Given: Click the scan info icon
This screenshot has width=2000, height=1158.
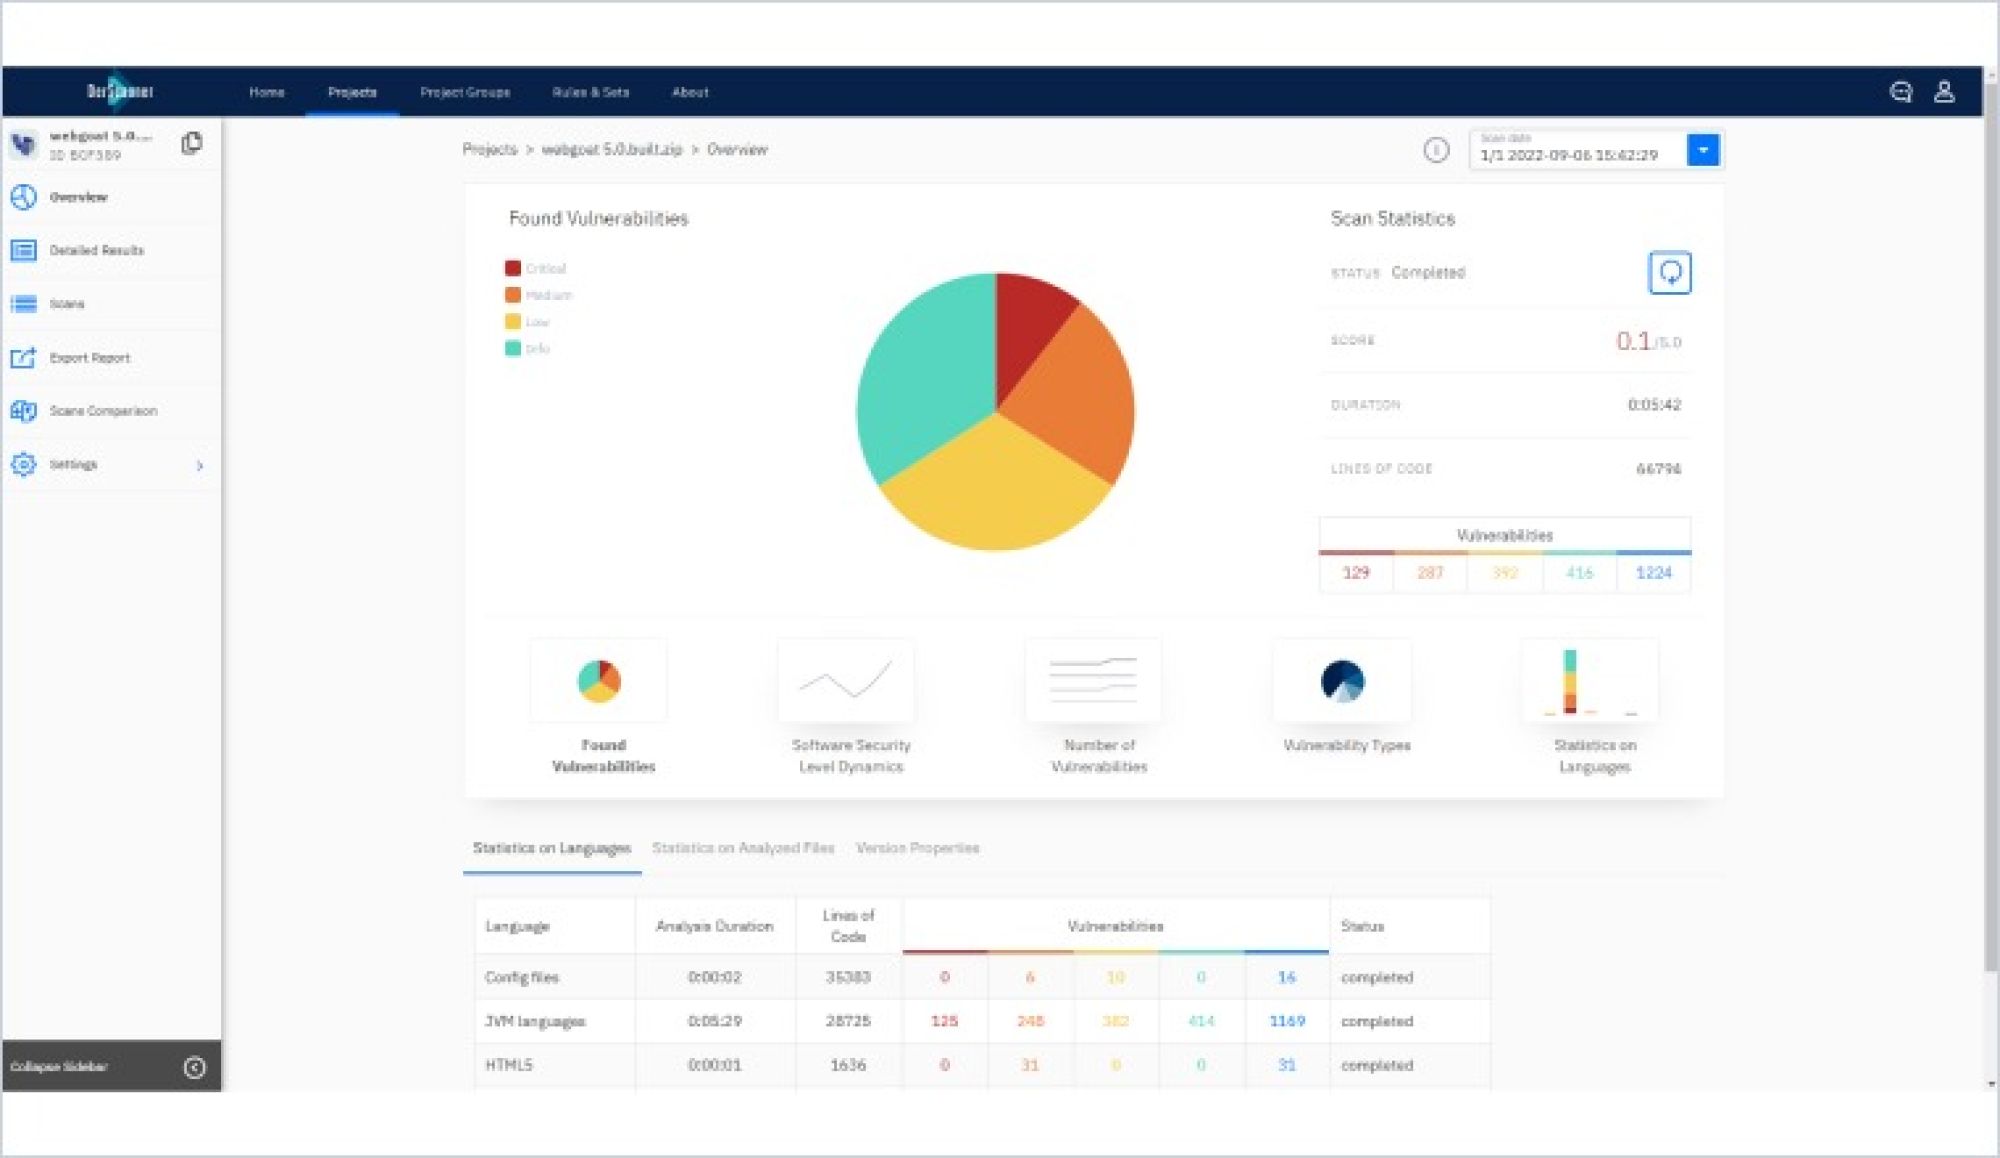Looking at the screenshot, I should point(1436,150).
